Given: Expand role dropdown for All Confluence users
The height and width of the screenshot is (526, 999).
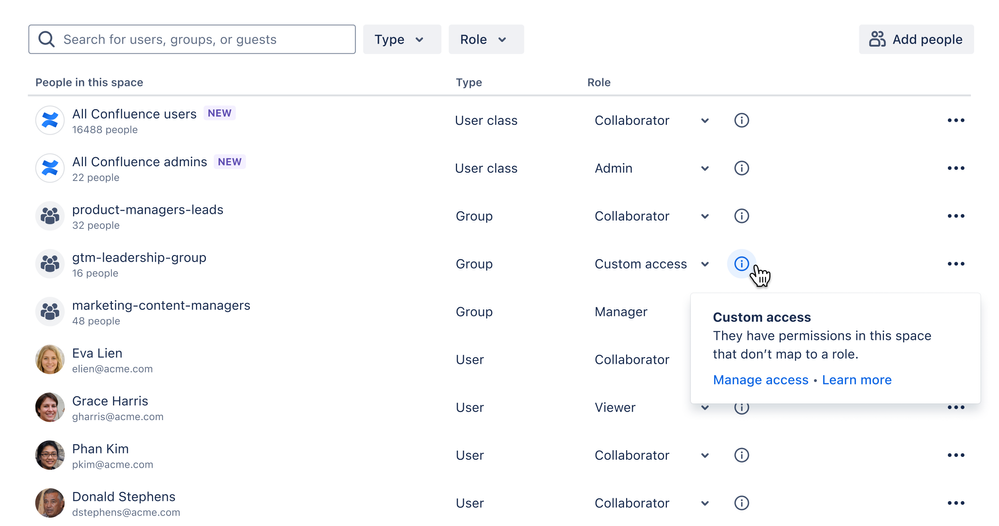Looking at the screenshot, I should tap(705, 120).
